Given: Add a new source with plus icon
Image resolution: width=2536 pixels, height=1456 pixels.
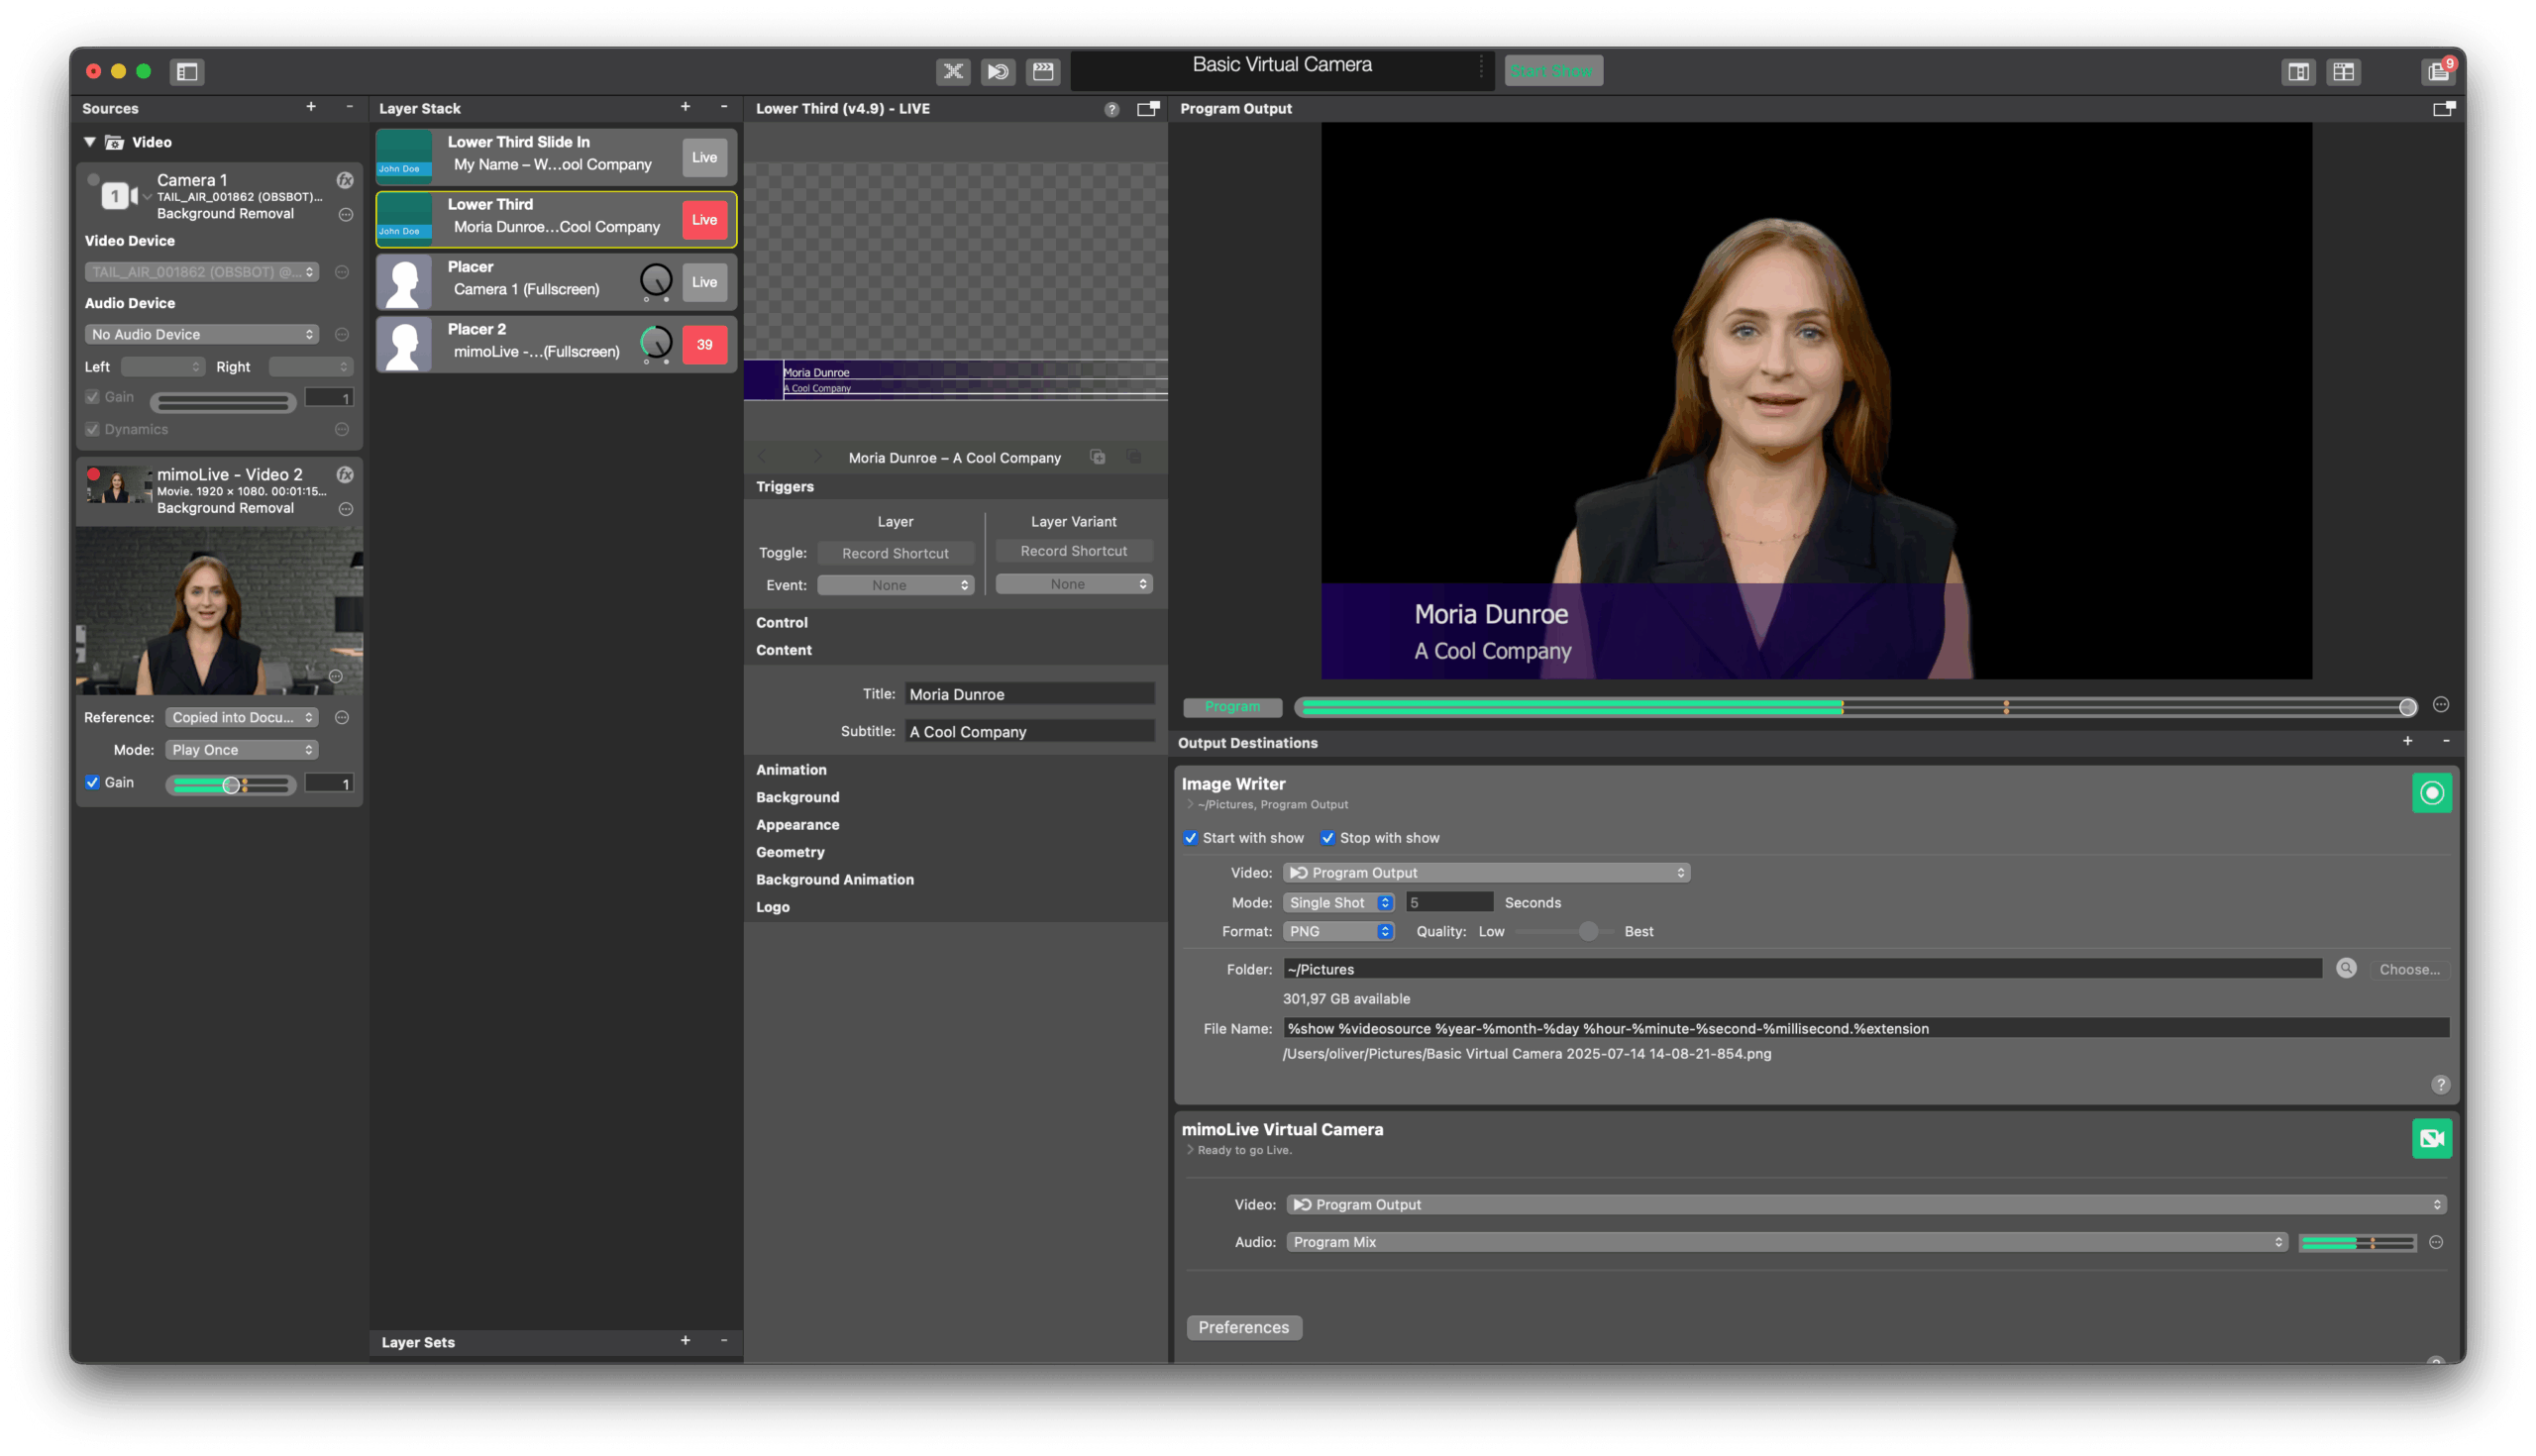Looking at the screenshot, I should point(311,107).
